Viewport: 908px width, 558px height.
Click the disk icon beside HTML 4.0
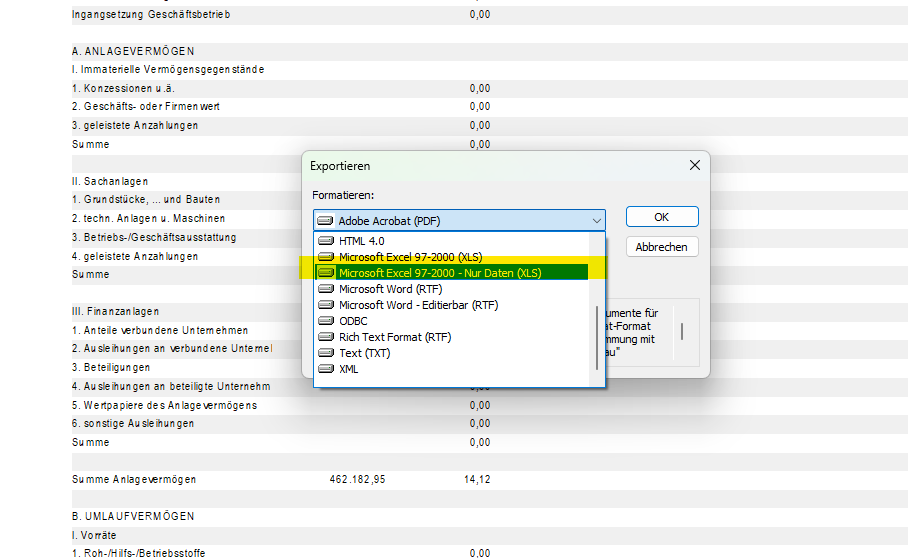coord(326,241)
